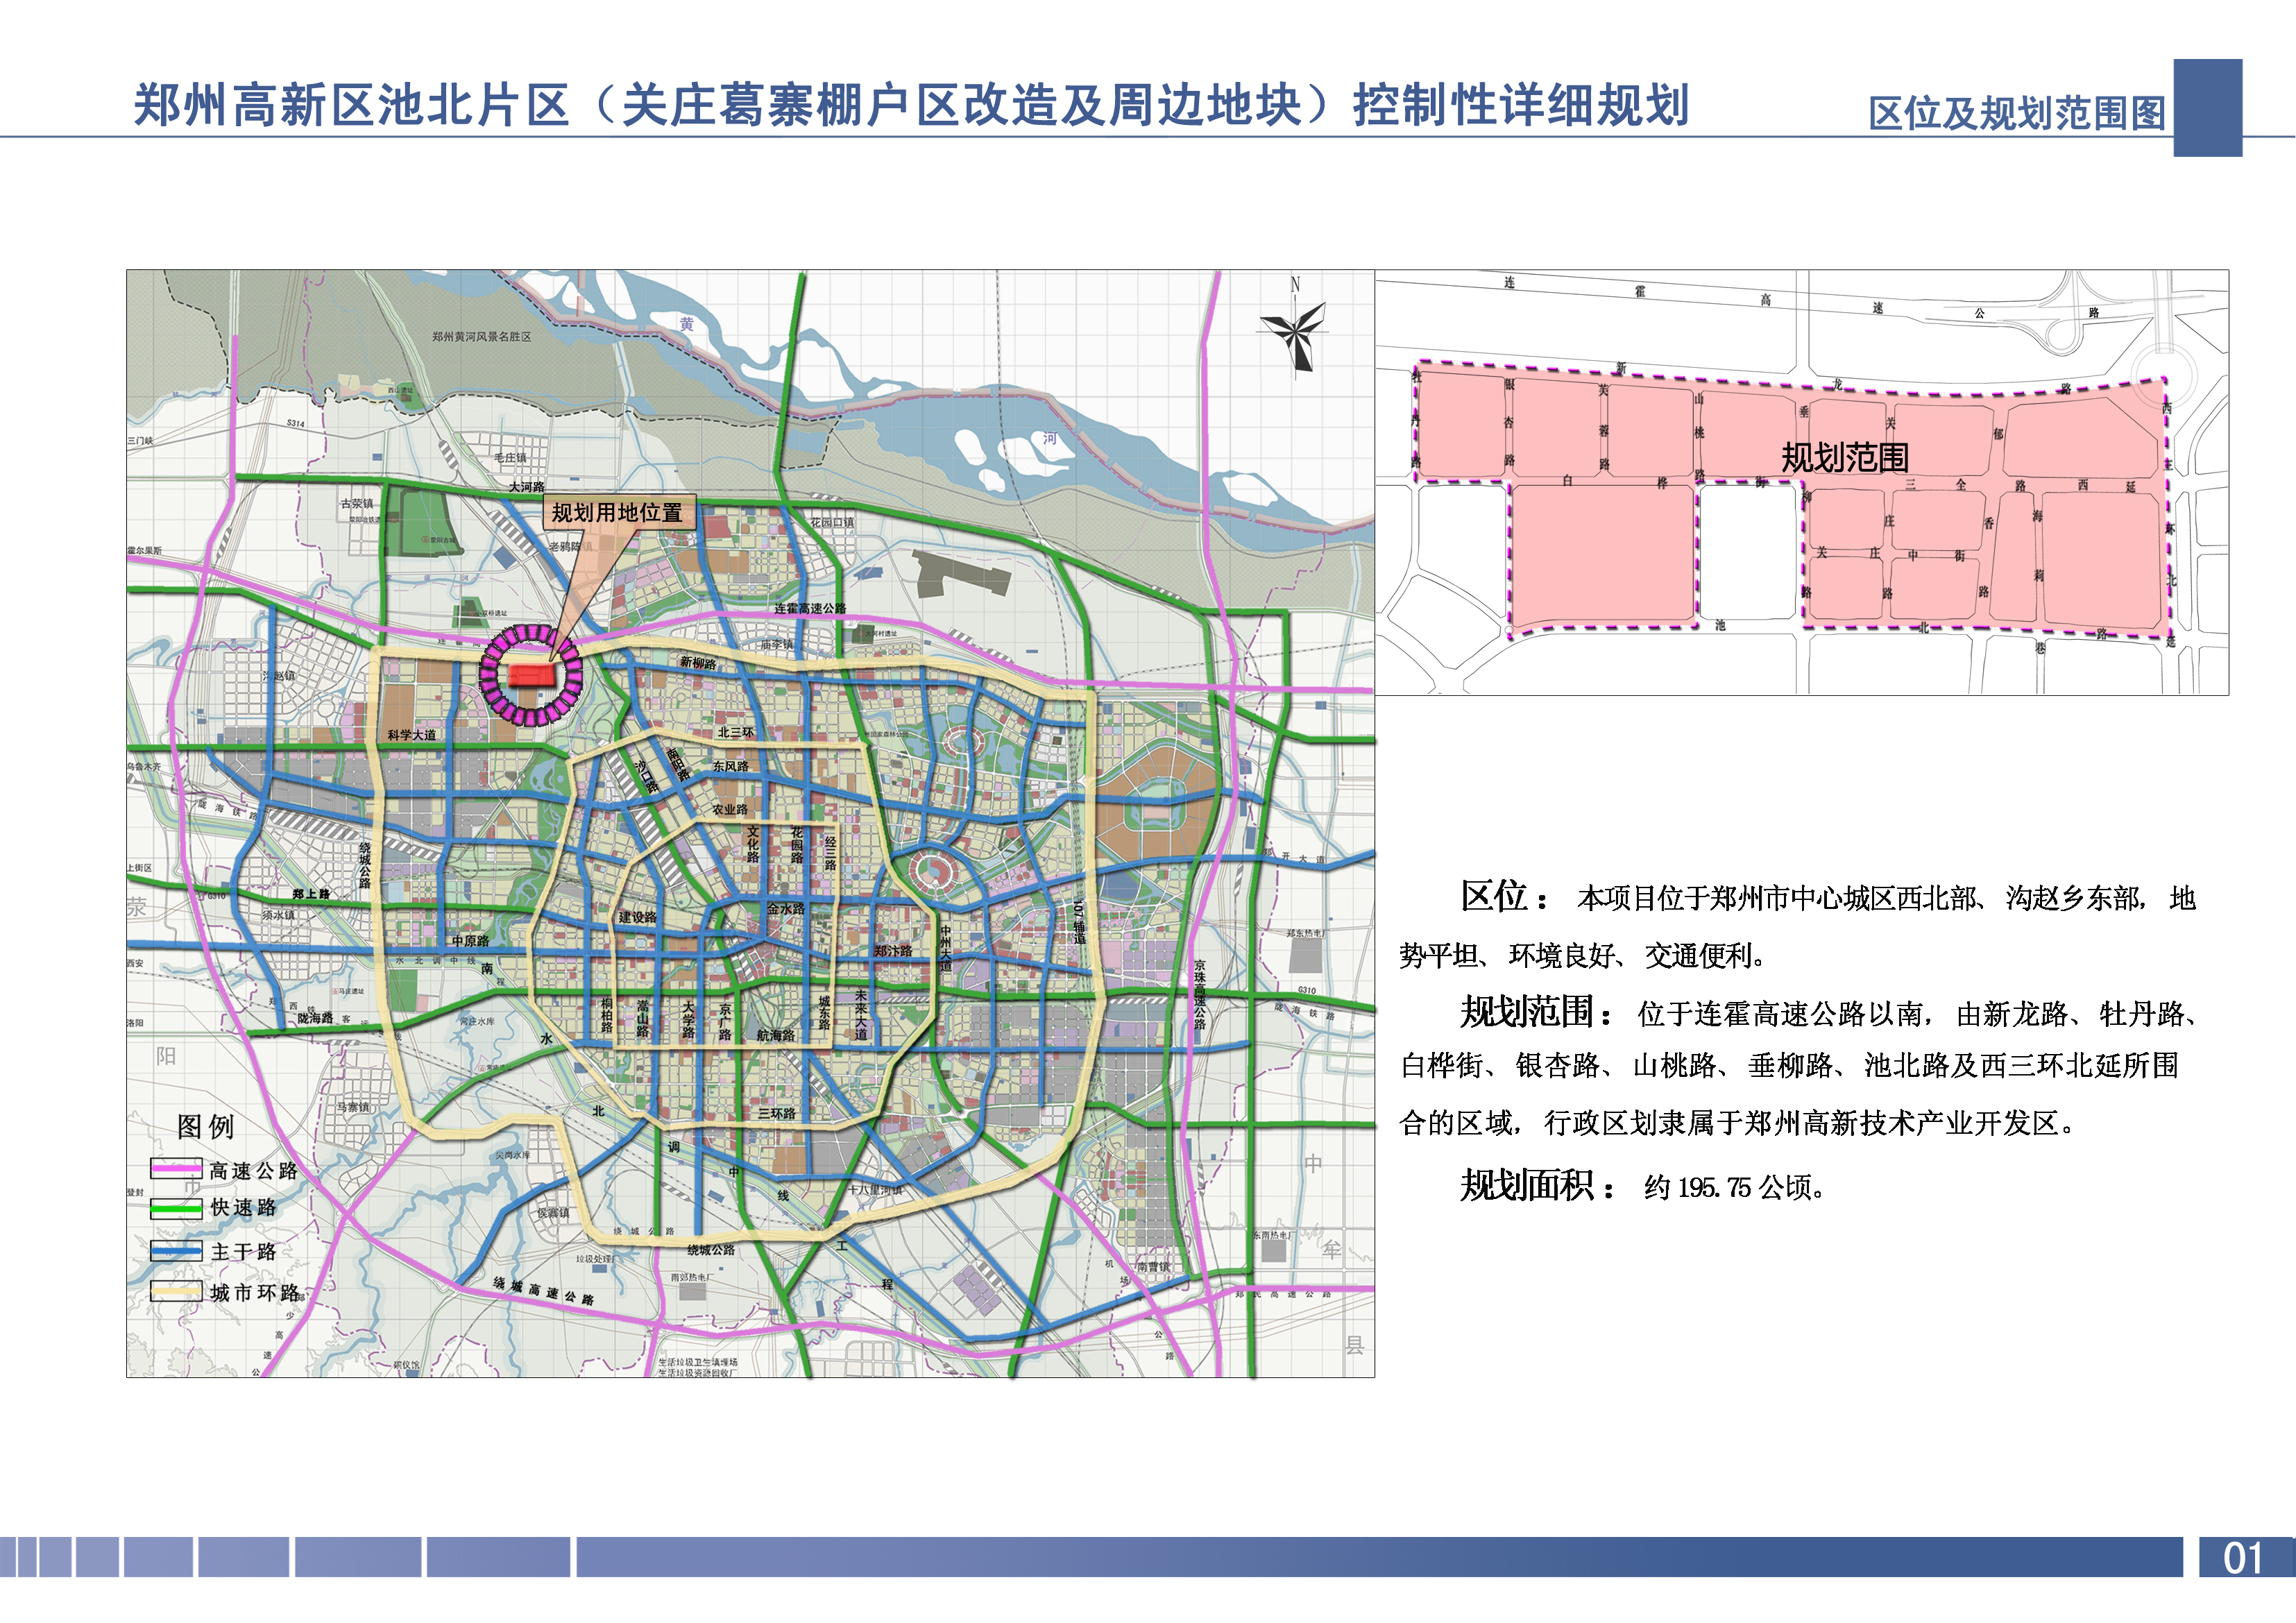Click the 花园口镇 town label
This screenshot has height=1623, width=2296.
point(833,522)
